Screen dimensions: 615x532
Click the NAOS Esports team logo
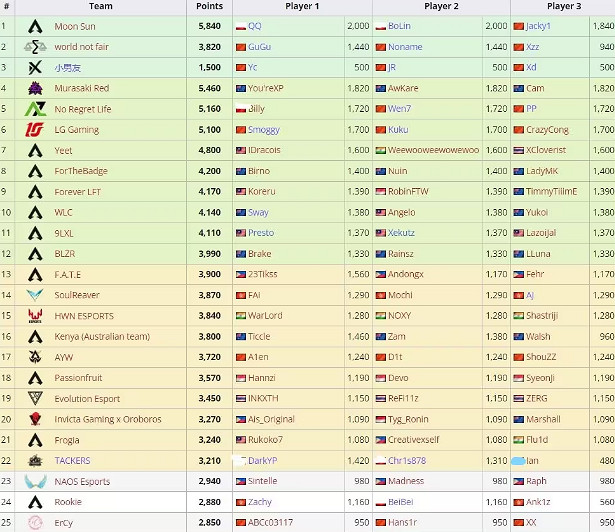35,481
